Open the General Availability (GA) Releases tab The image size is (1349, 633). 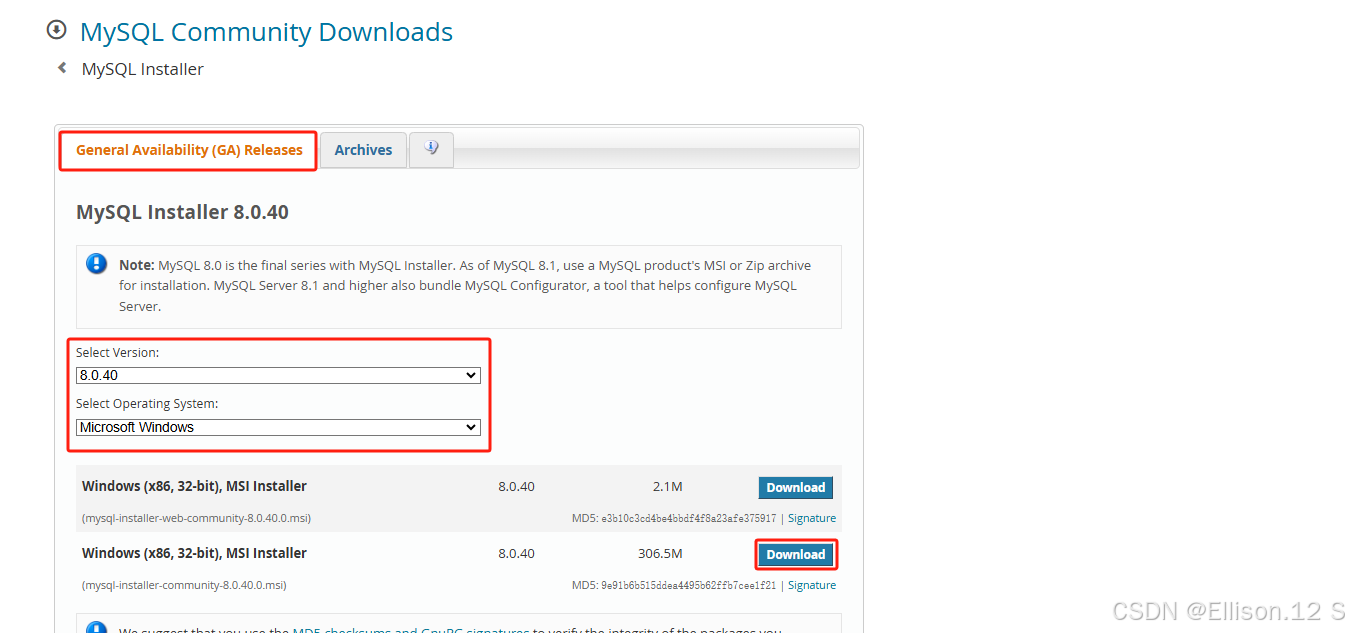(x=189, y=150)
